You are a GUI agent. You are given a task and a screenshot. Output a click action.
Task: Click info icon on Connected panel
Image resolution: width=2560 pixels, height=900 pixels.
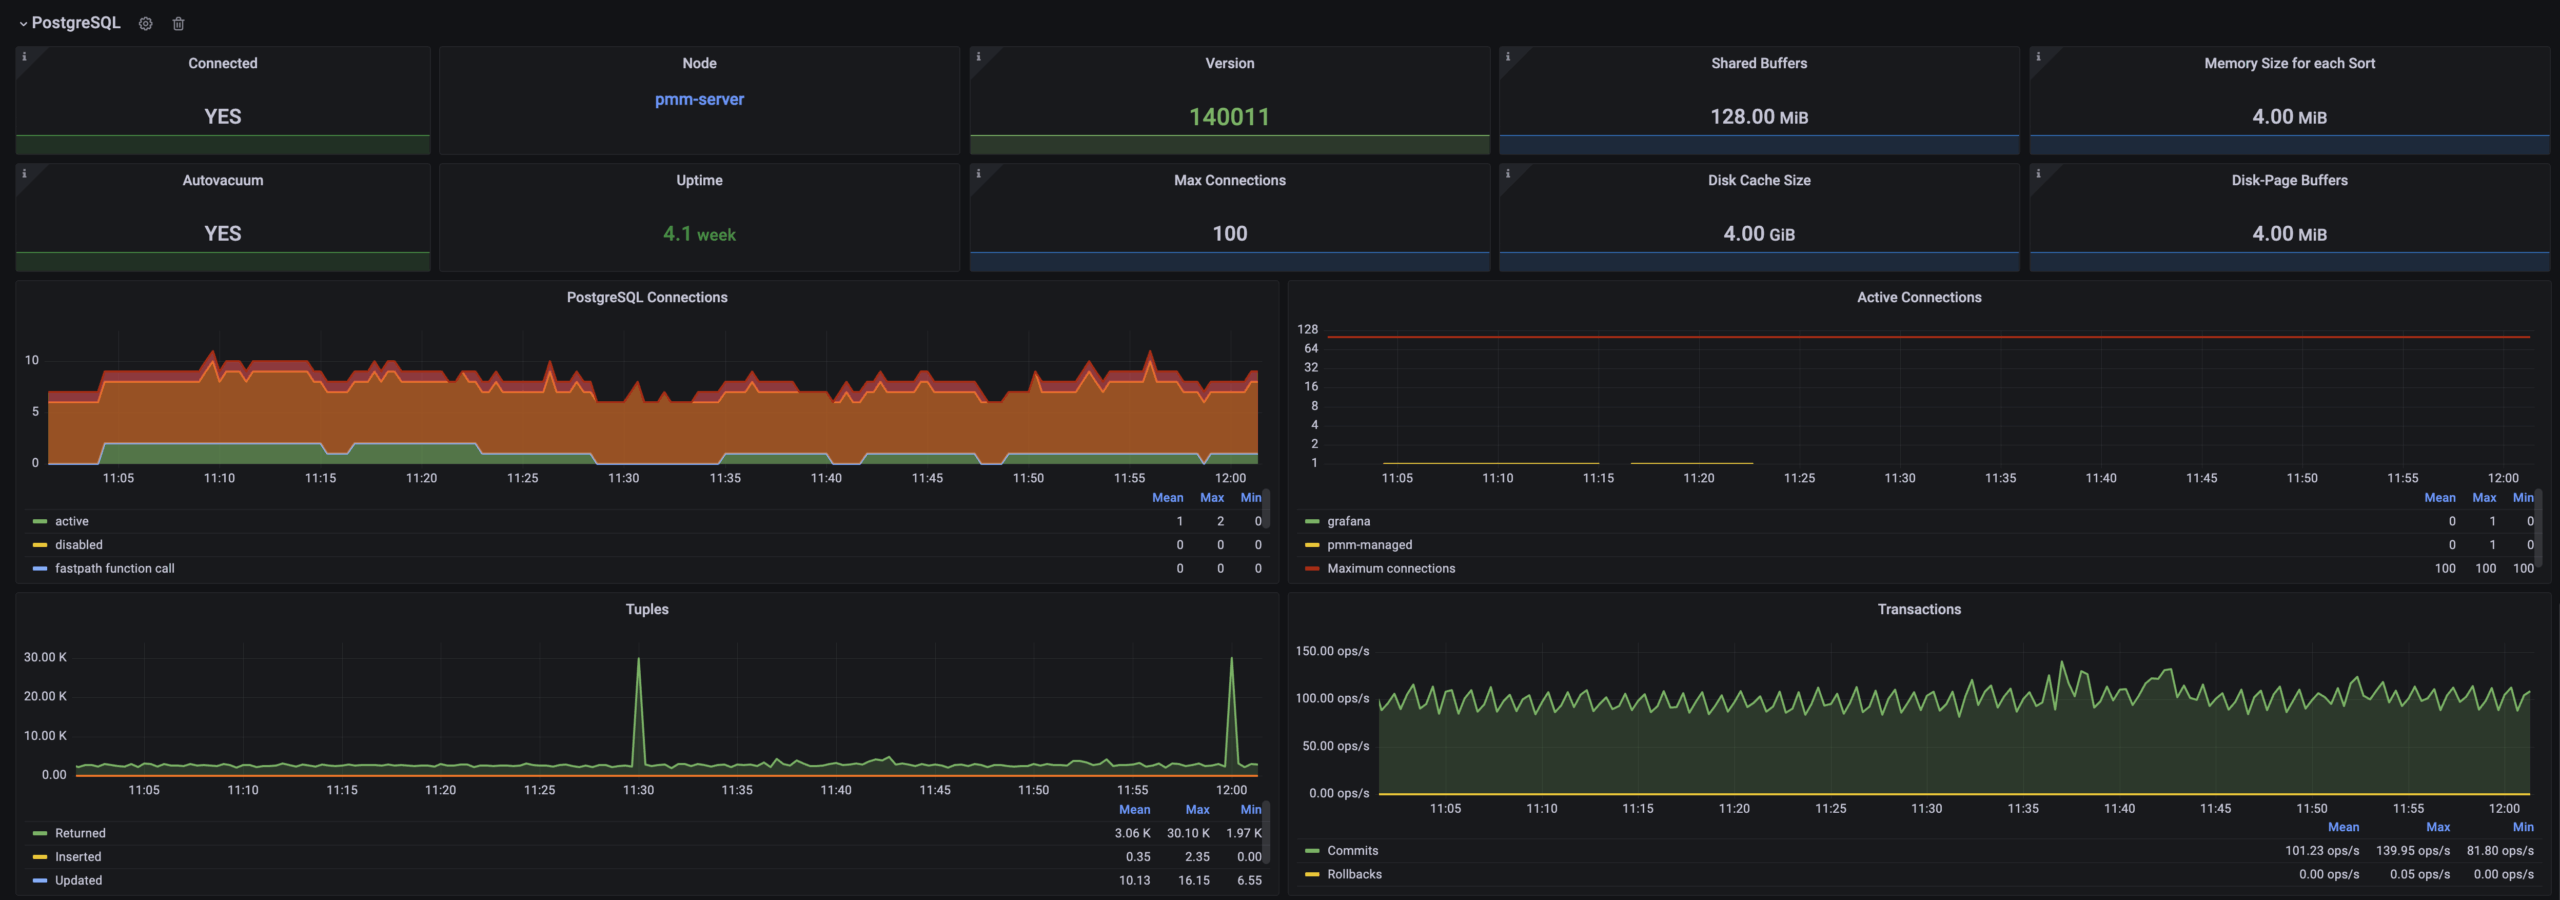pyautogui.click(x=24, y=57)
